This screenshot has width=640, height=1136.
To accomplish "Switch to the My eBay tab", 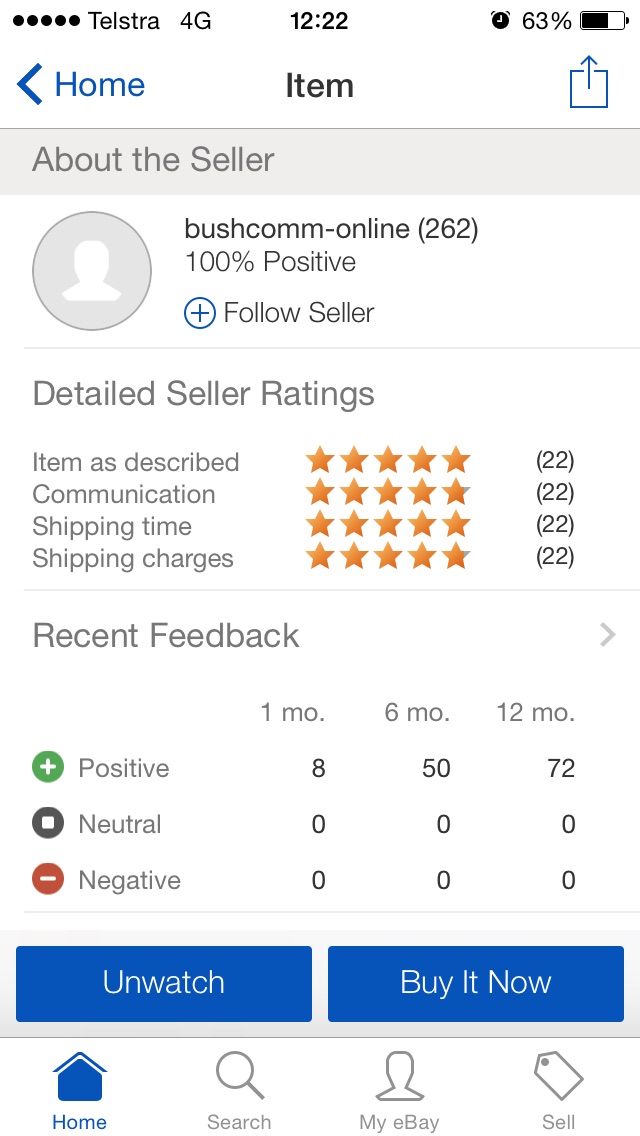I will point(399,1091).
